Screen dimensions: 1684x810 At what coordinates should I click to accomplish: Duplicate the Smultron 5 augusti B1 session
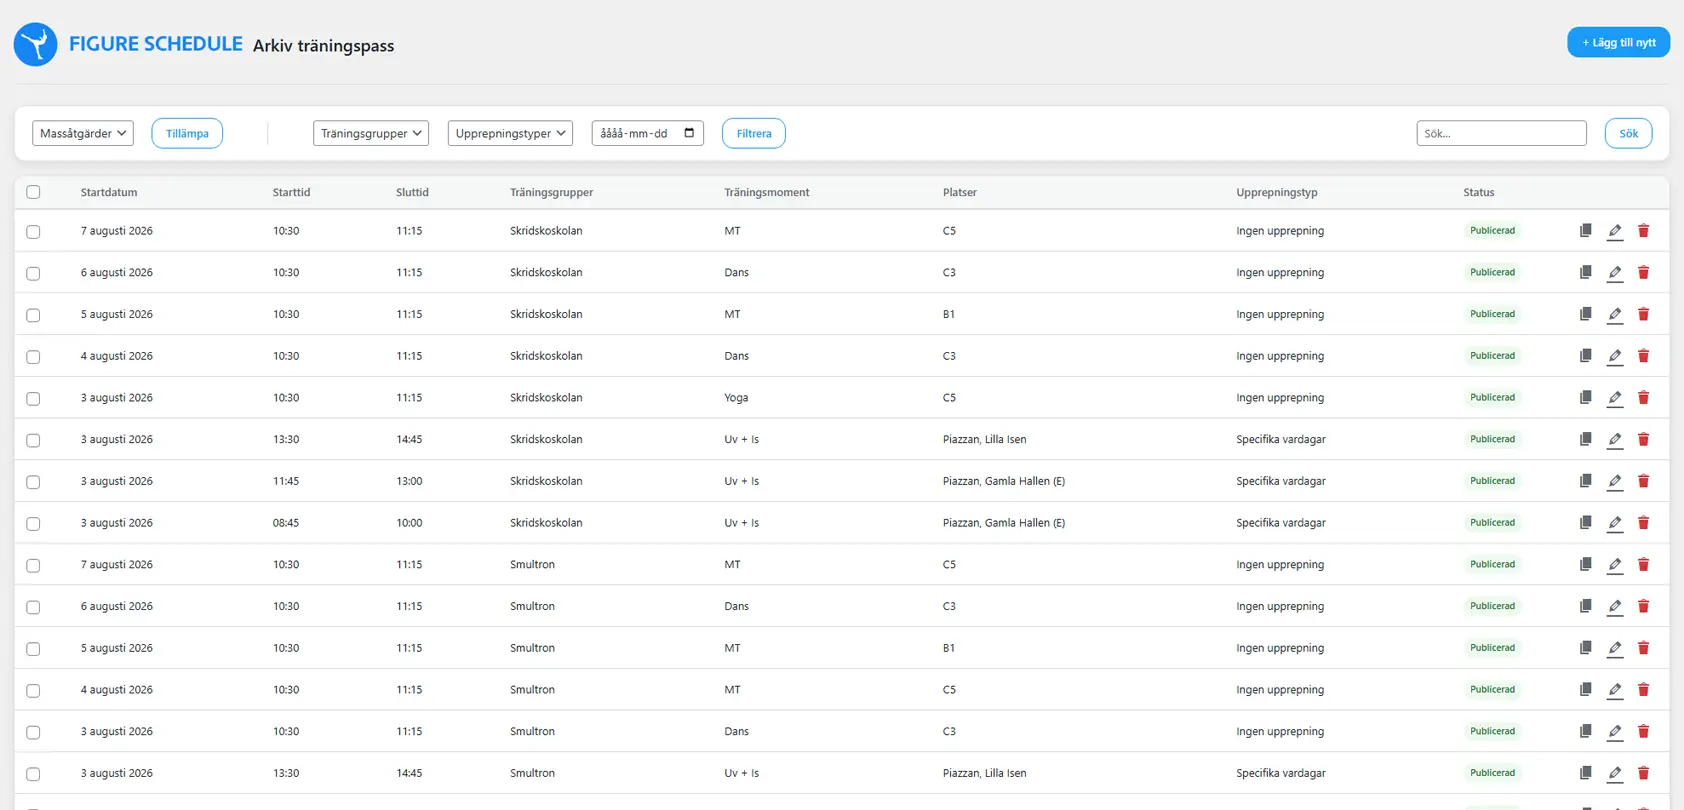tap(1585, 648)
